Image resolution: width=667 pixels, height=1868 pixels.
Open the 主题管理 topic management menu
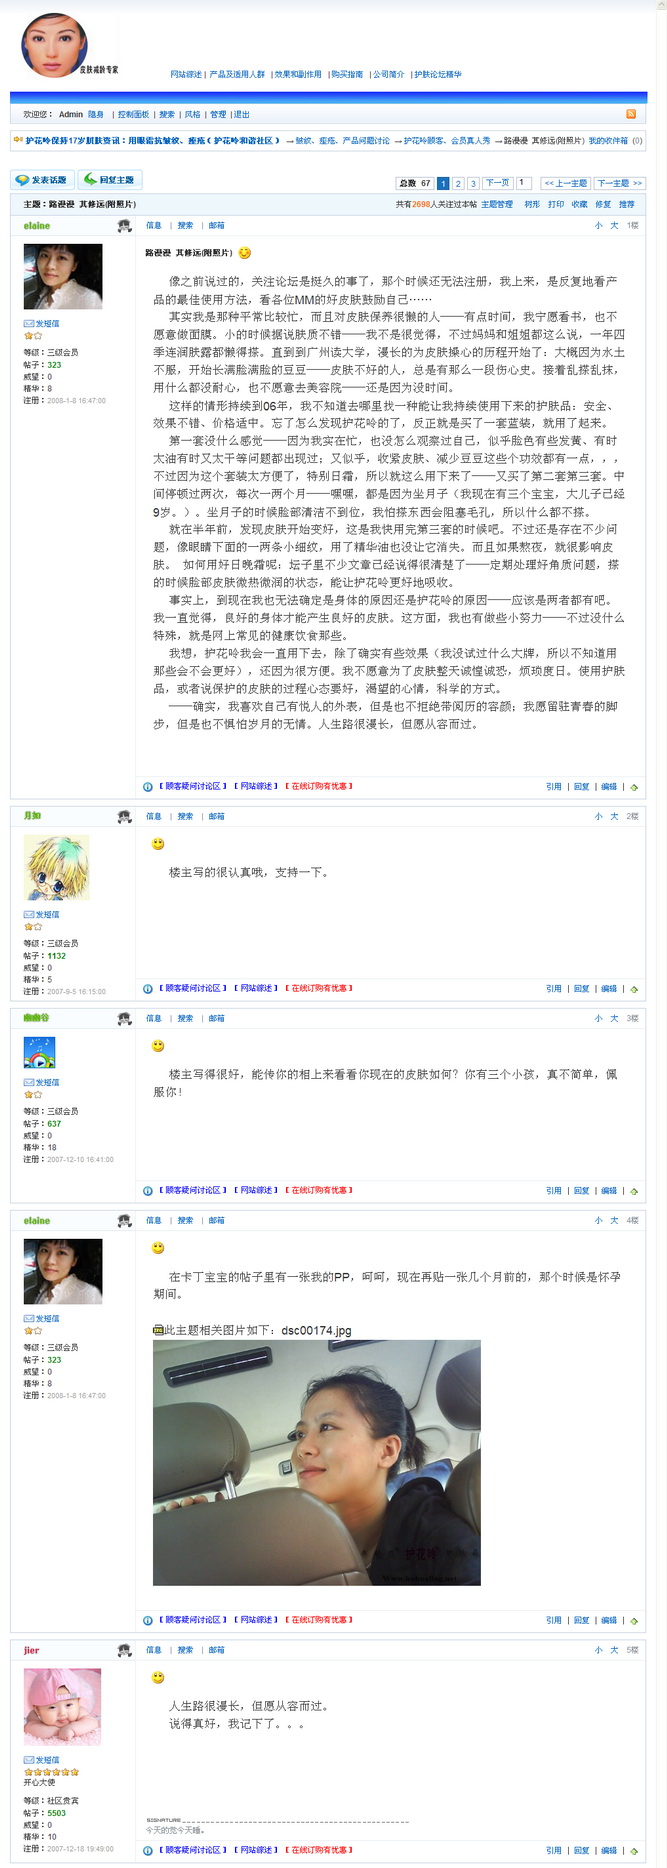497,204
